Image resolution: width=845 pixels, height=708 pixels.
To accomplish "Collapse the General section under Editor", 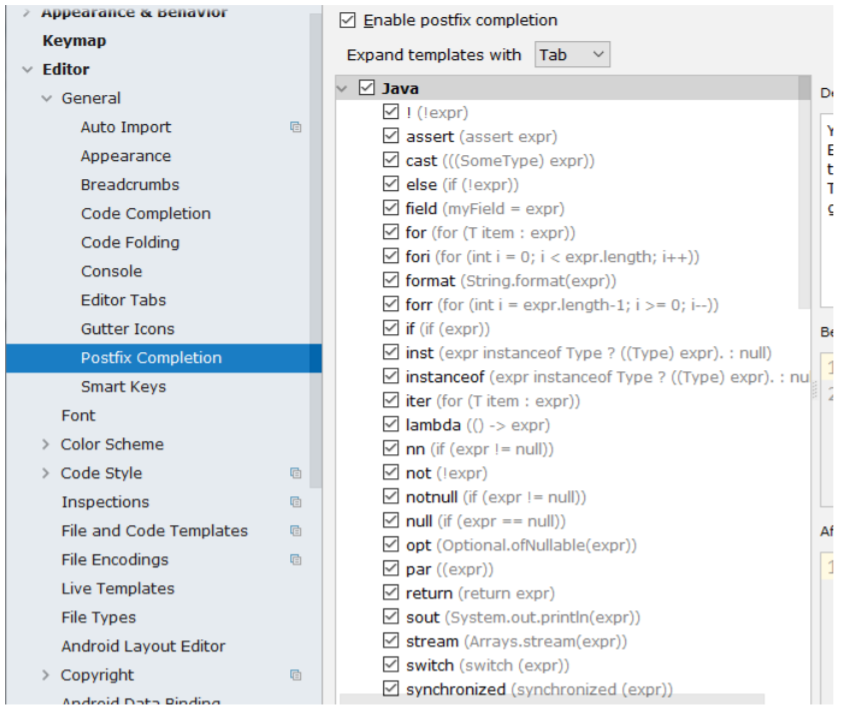I will (45, 98).
